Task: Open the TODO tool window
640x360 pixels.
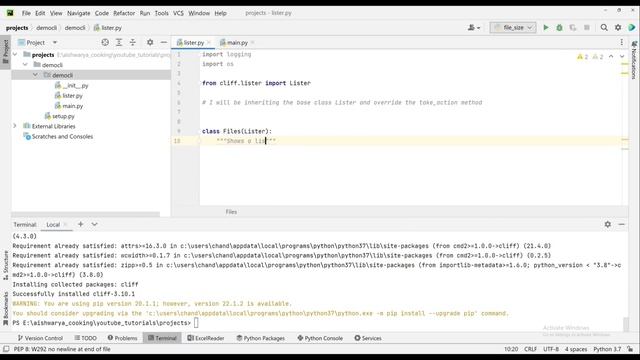Action: tap(85, 338)
